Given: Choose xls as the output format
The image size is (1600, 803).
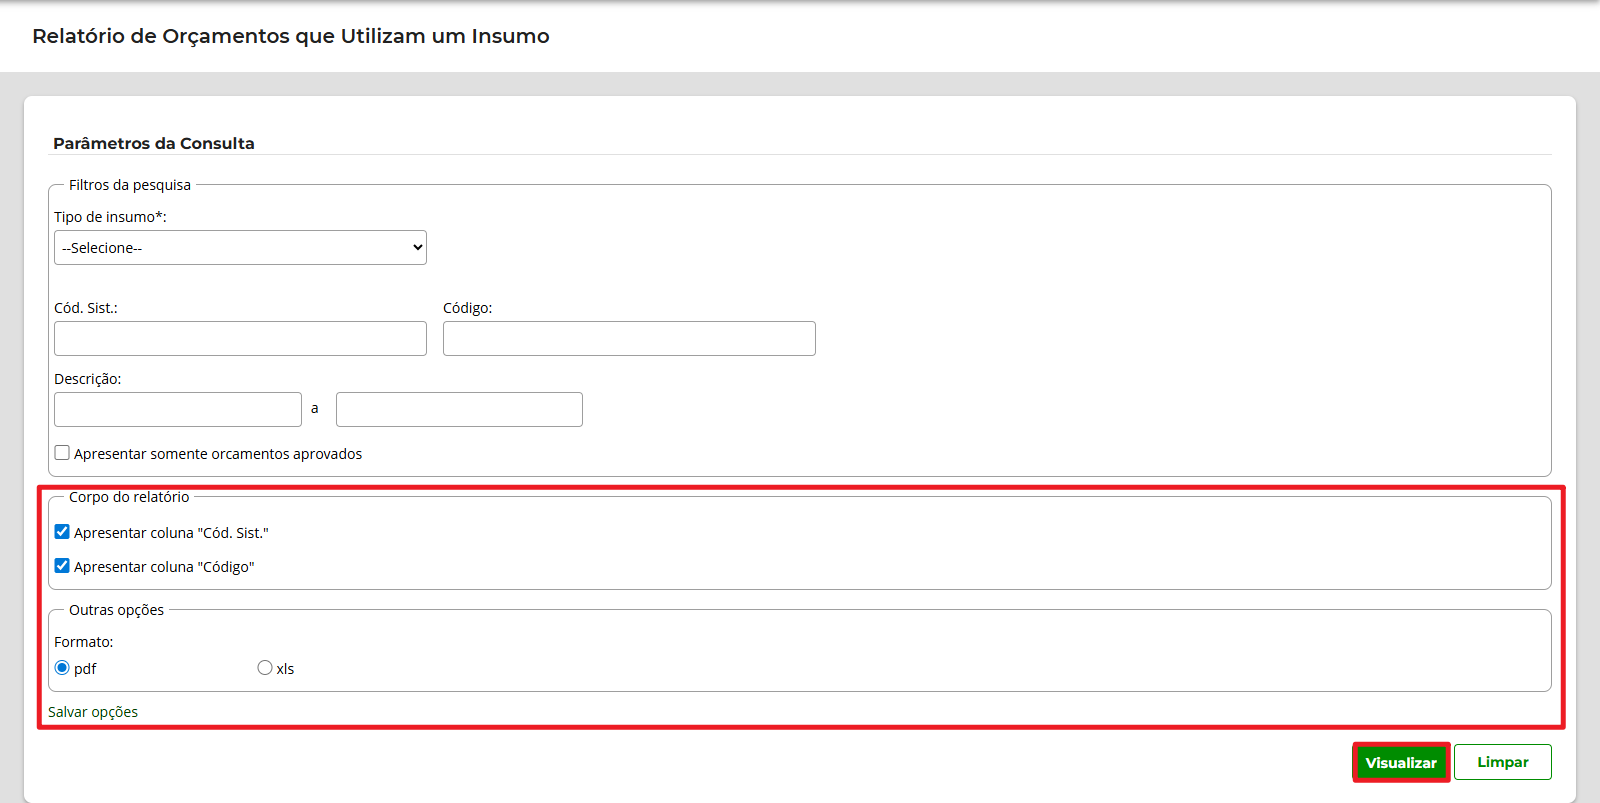Looking at the screenshot, I should click(x=265, y=668).
